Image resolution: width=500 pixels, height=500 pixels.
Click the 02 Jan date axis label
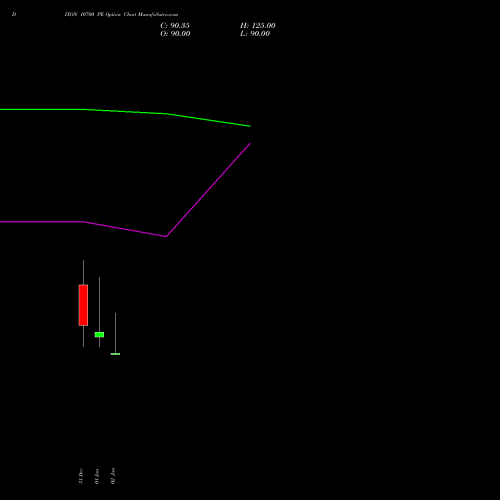[113, 476]
